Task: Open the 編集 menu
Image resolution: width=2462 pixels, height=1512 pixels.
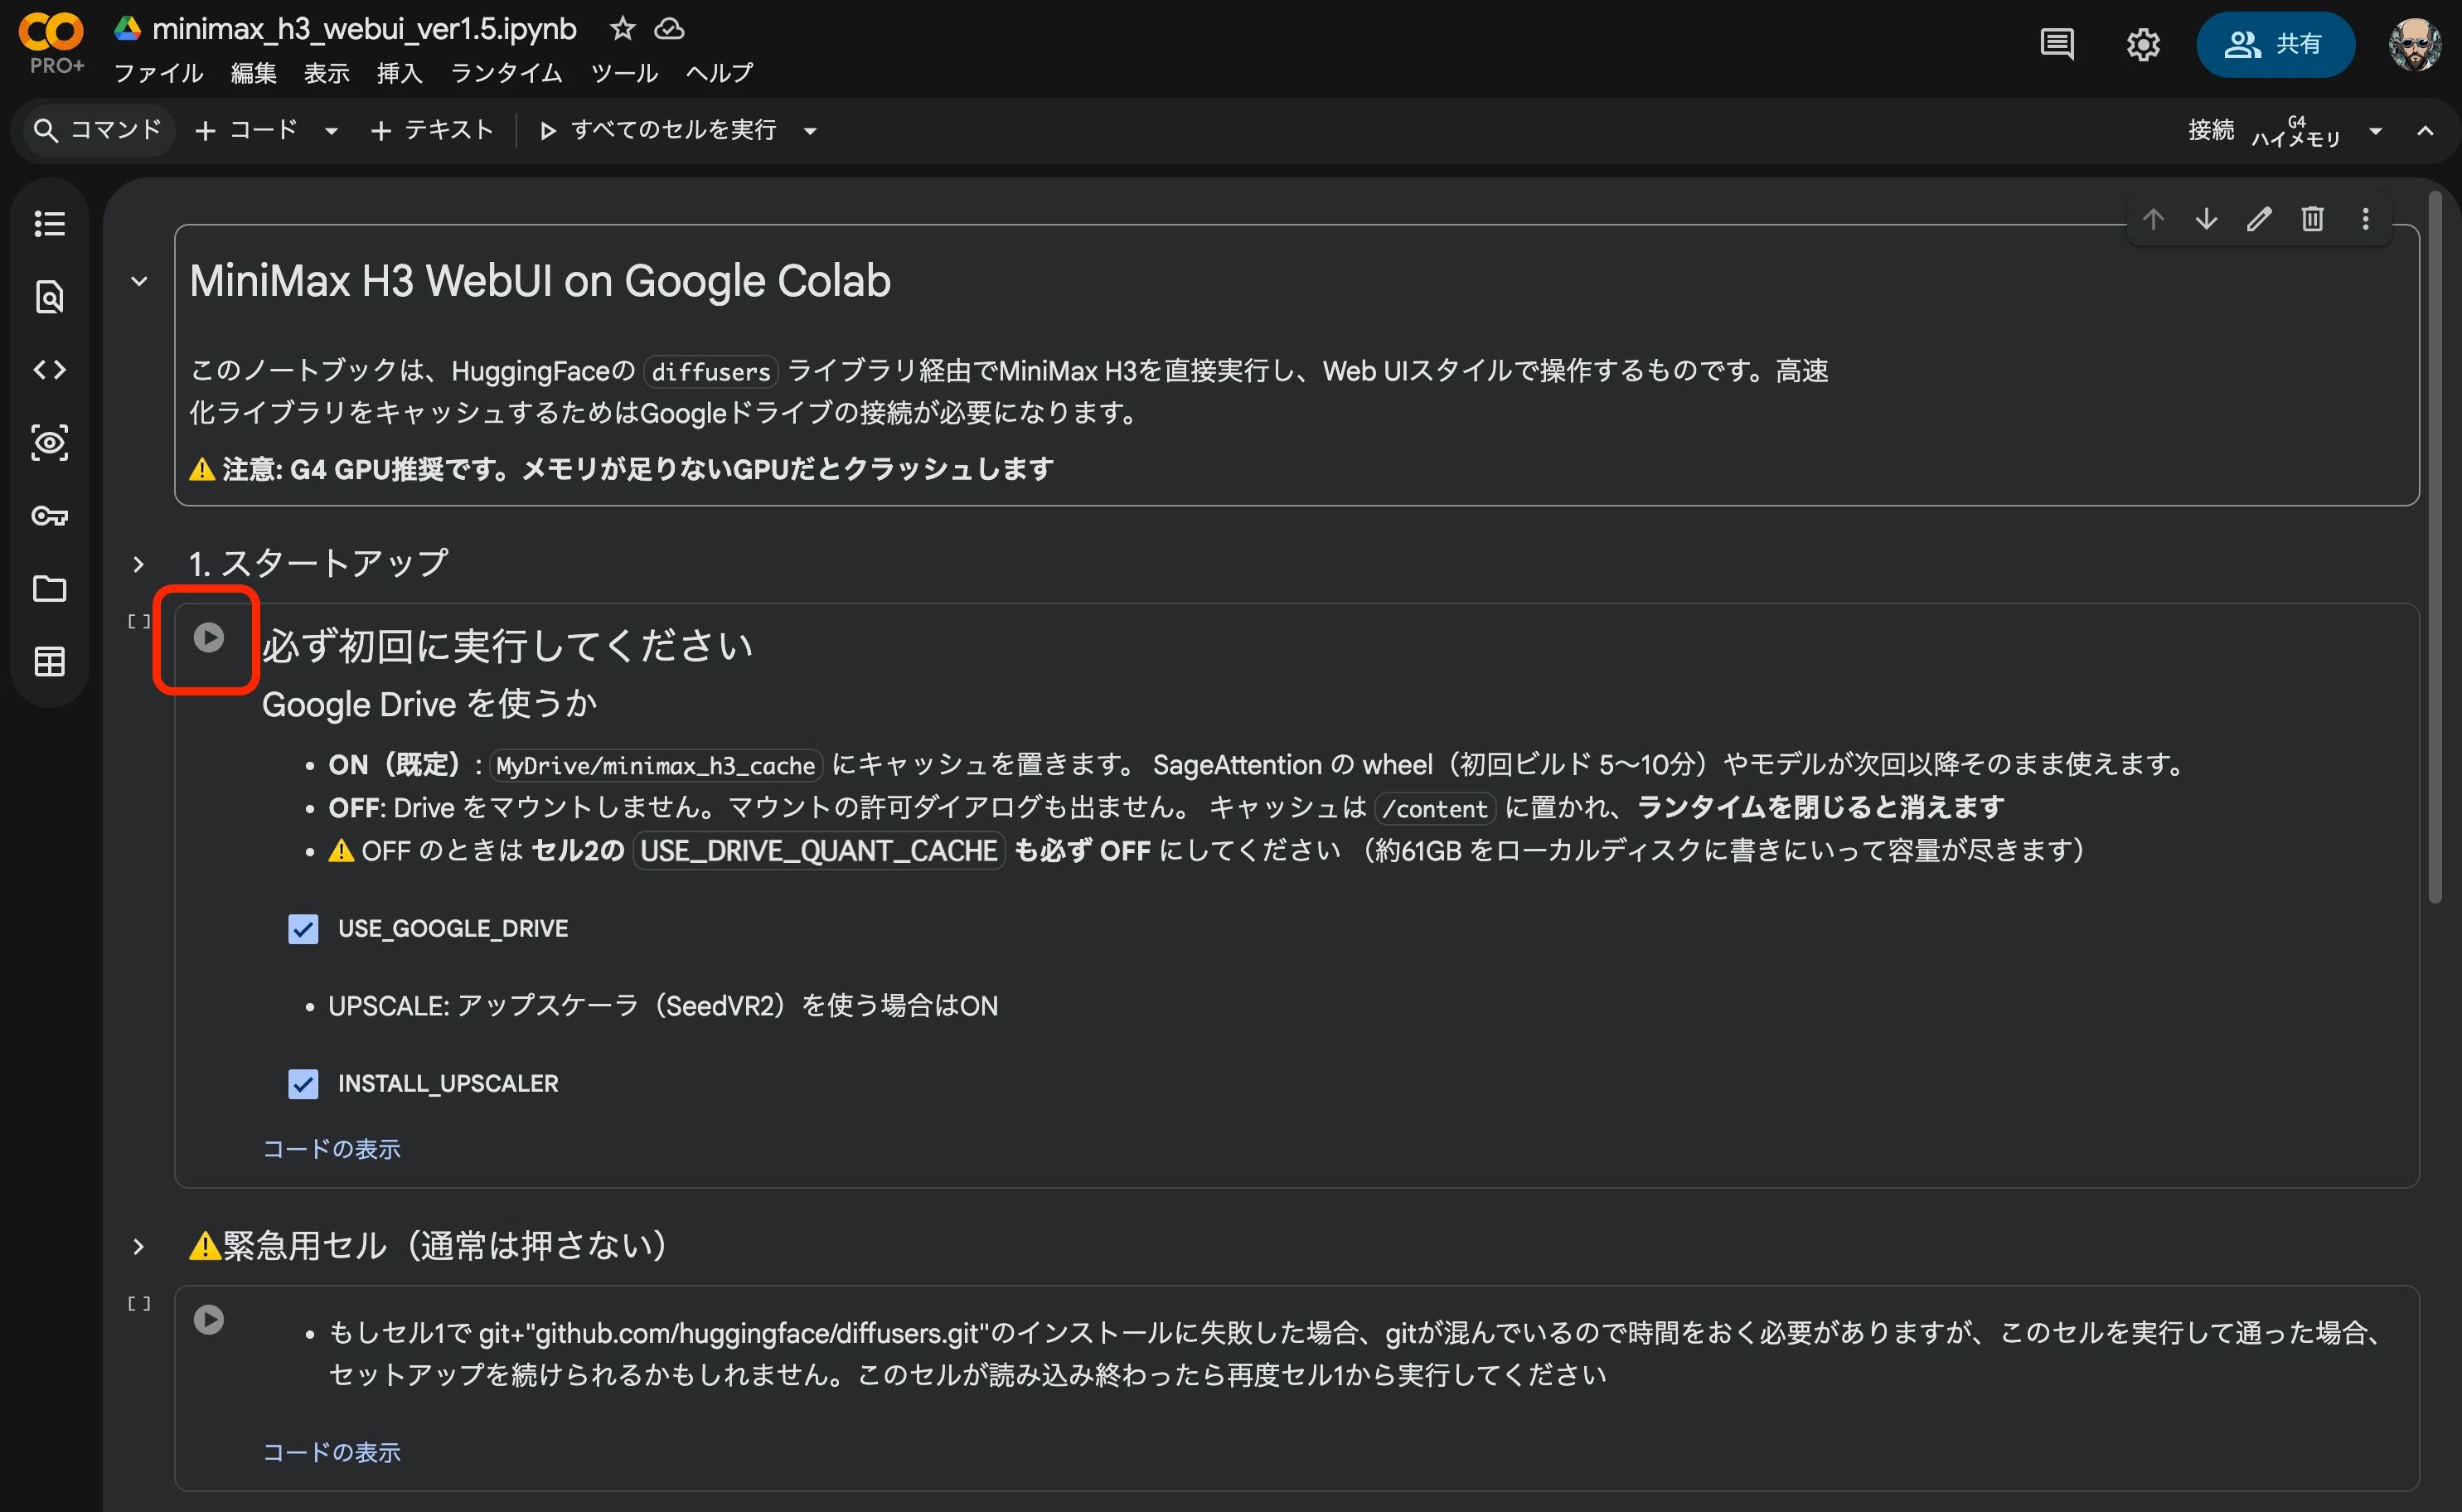Action: (x=253, y=73)
